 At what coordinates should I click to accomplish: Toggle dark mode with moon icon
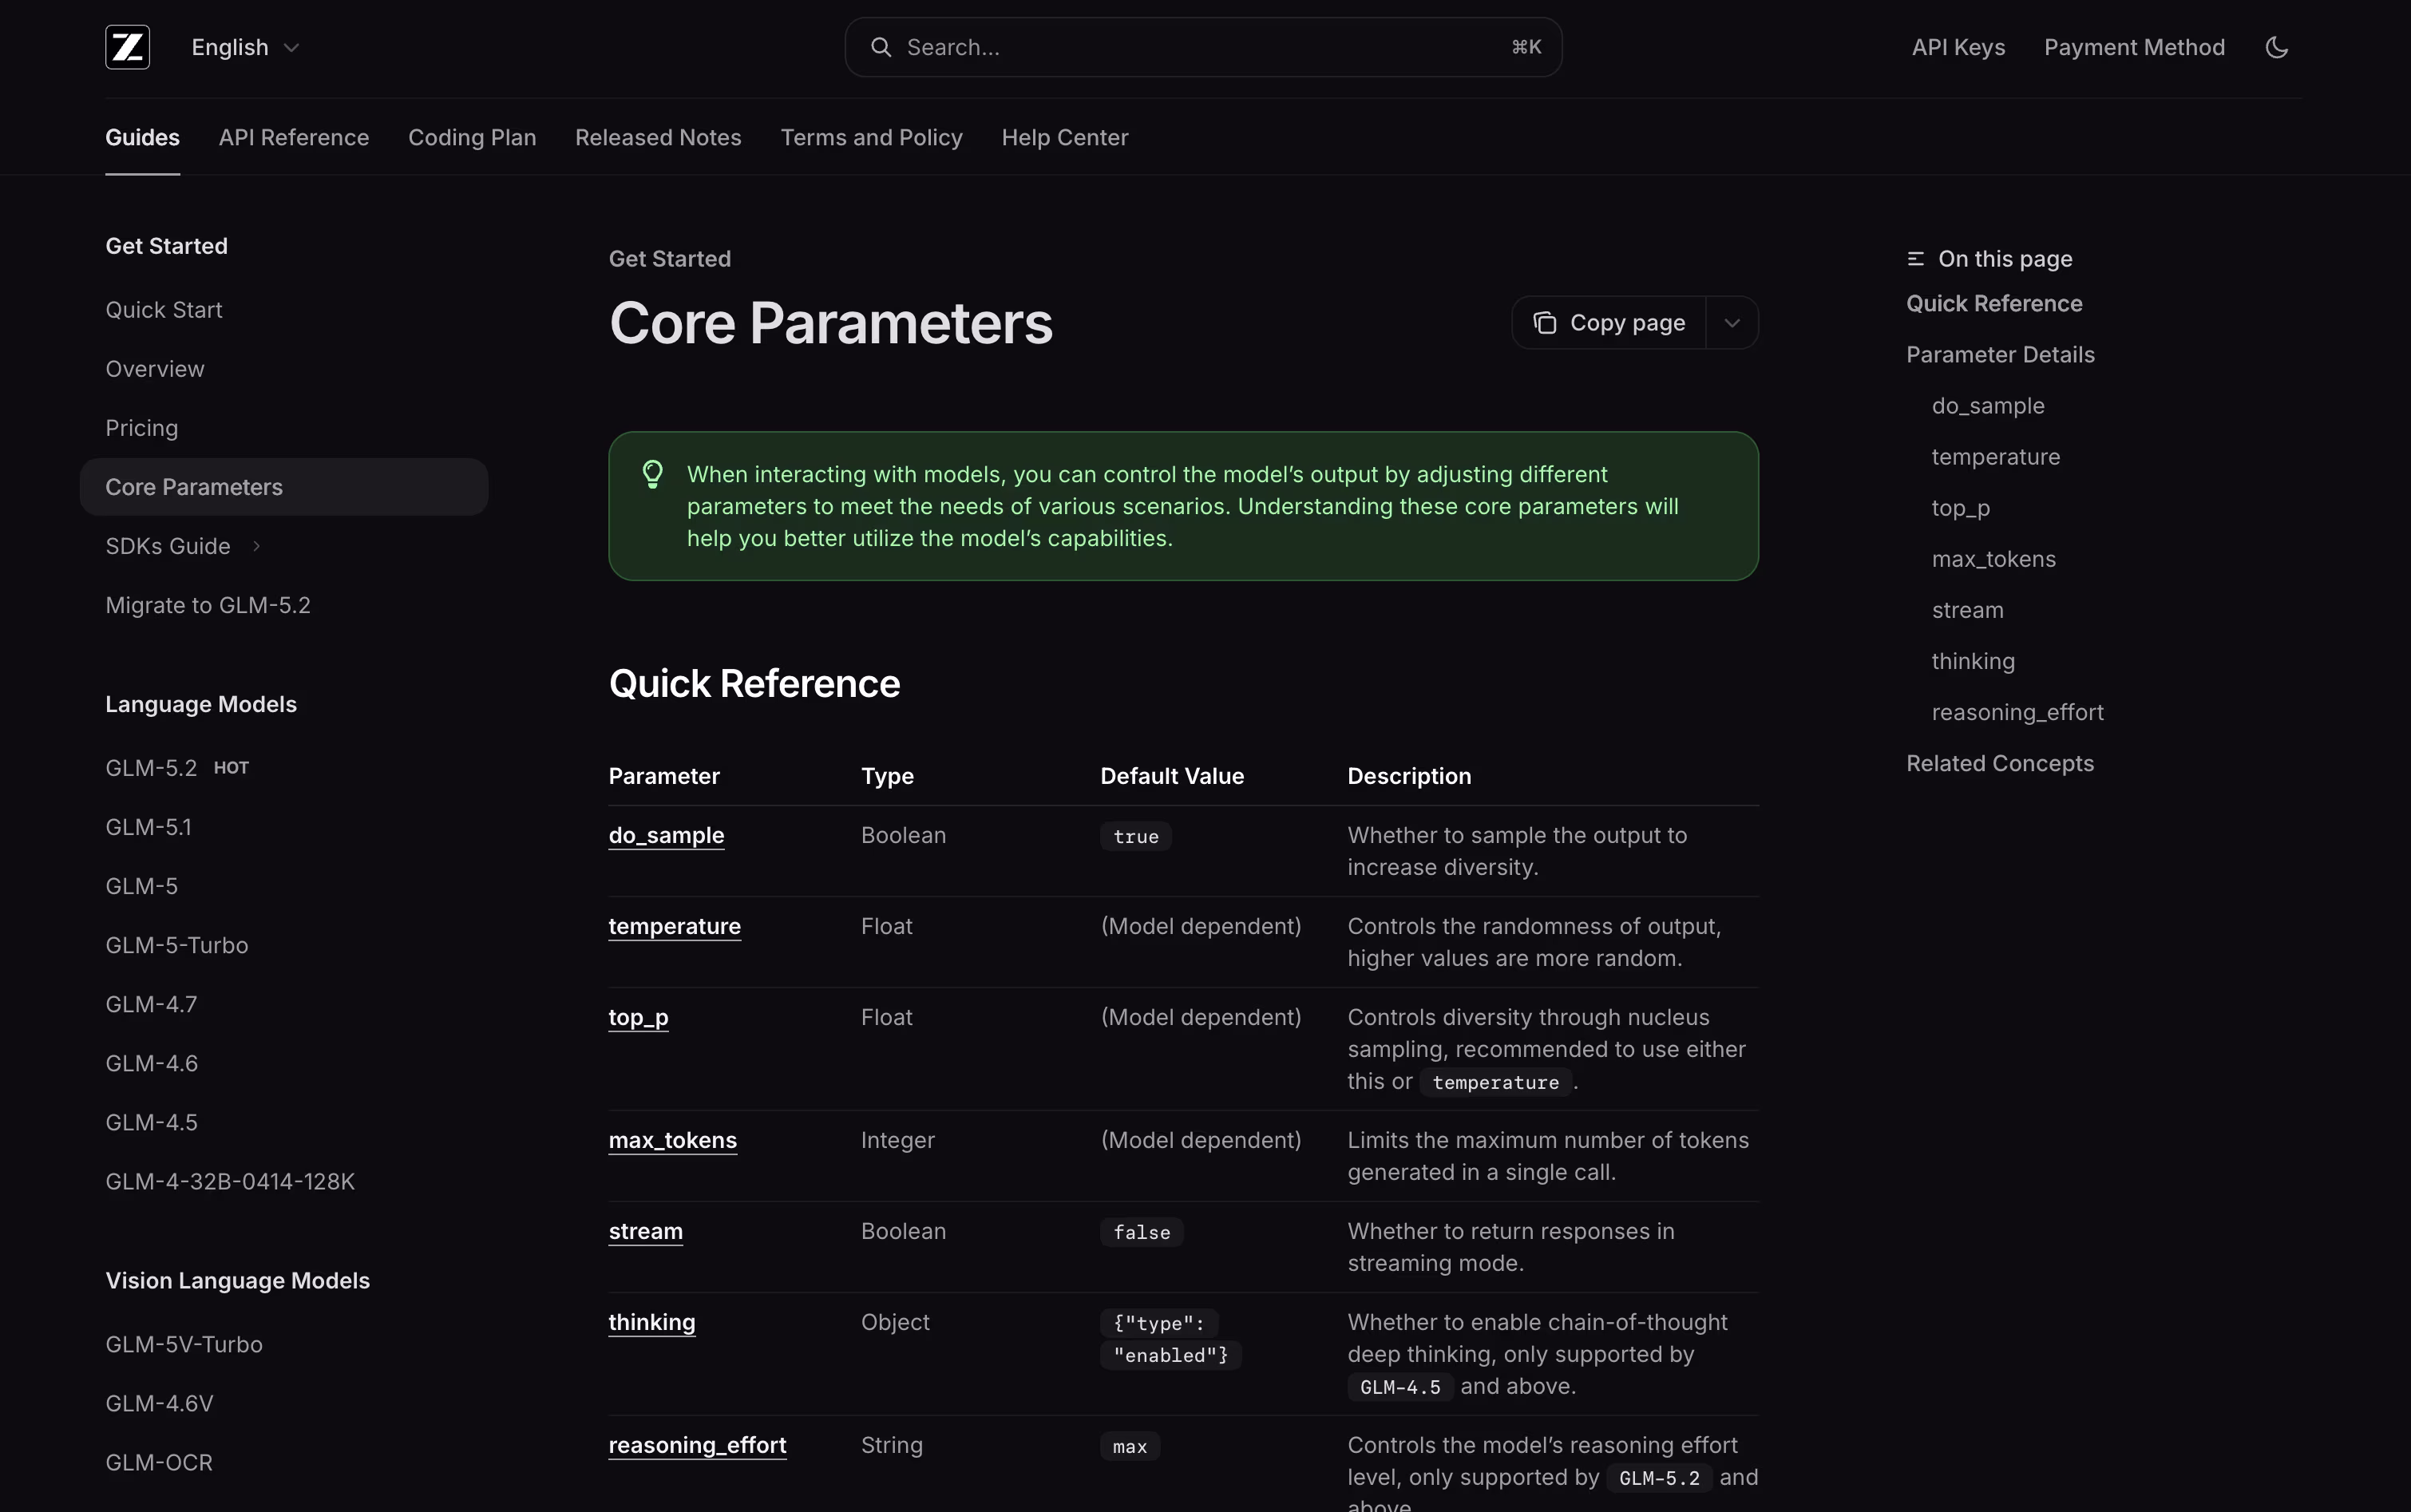[2277, 47]
